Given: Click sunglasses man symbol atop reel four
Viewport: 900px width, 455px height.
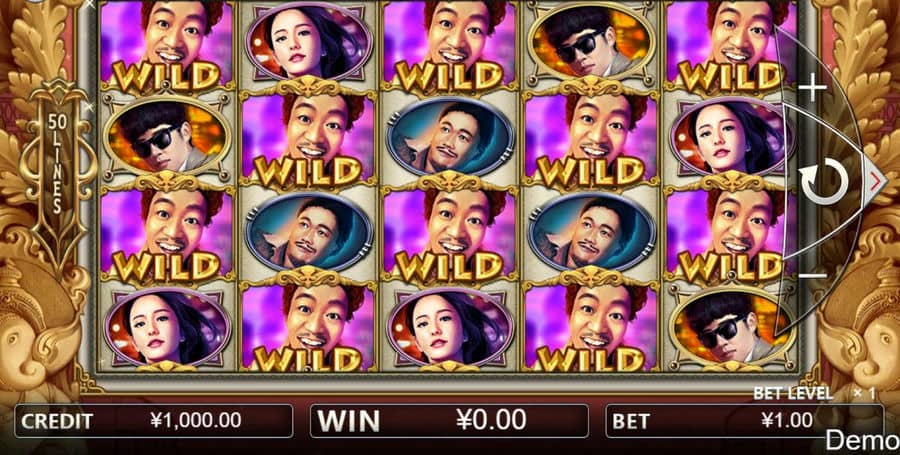Looking at the screenshot, I should click(x=592, y=42).
